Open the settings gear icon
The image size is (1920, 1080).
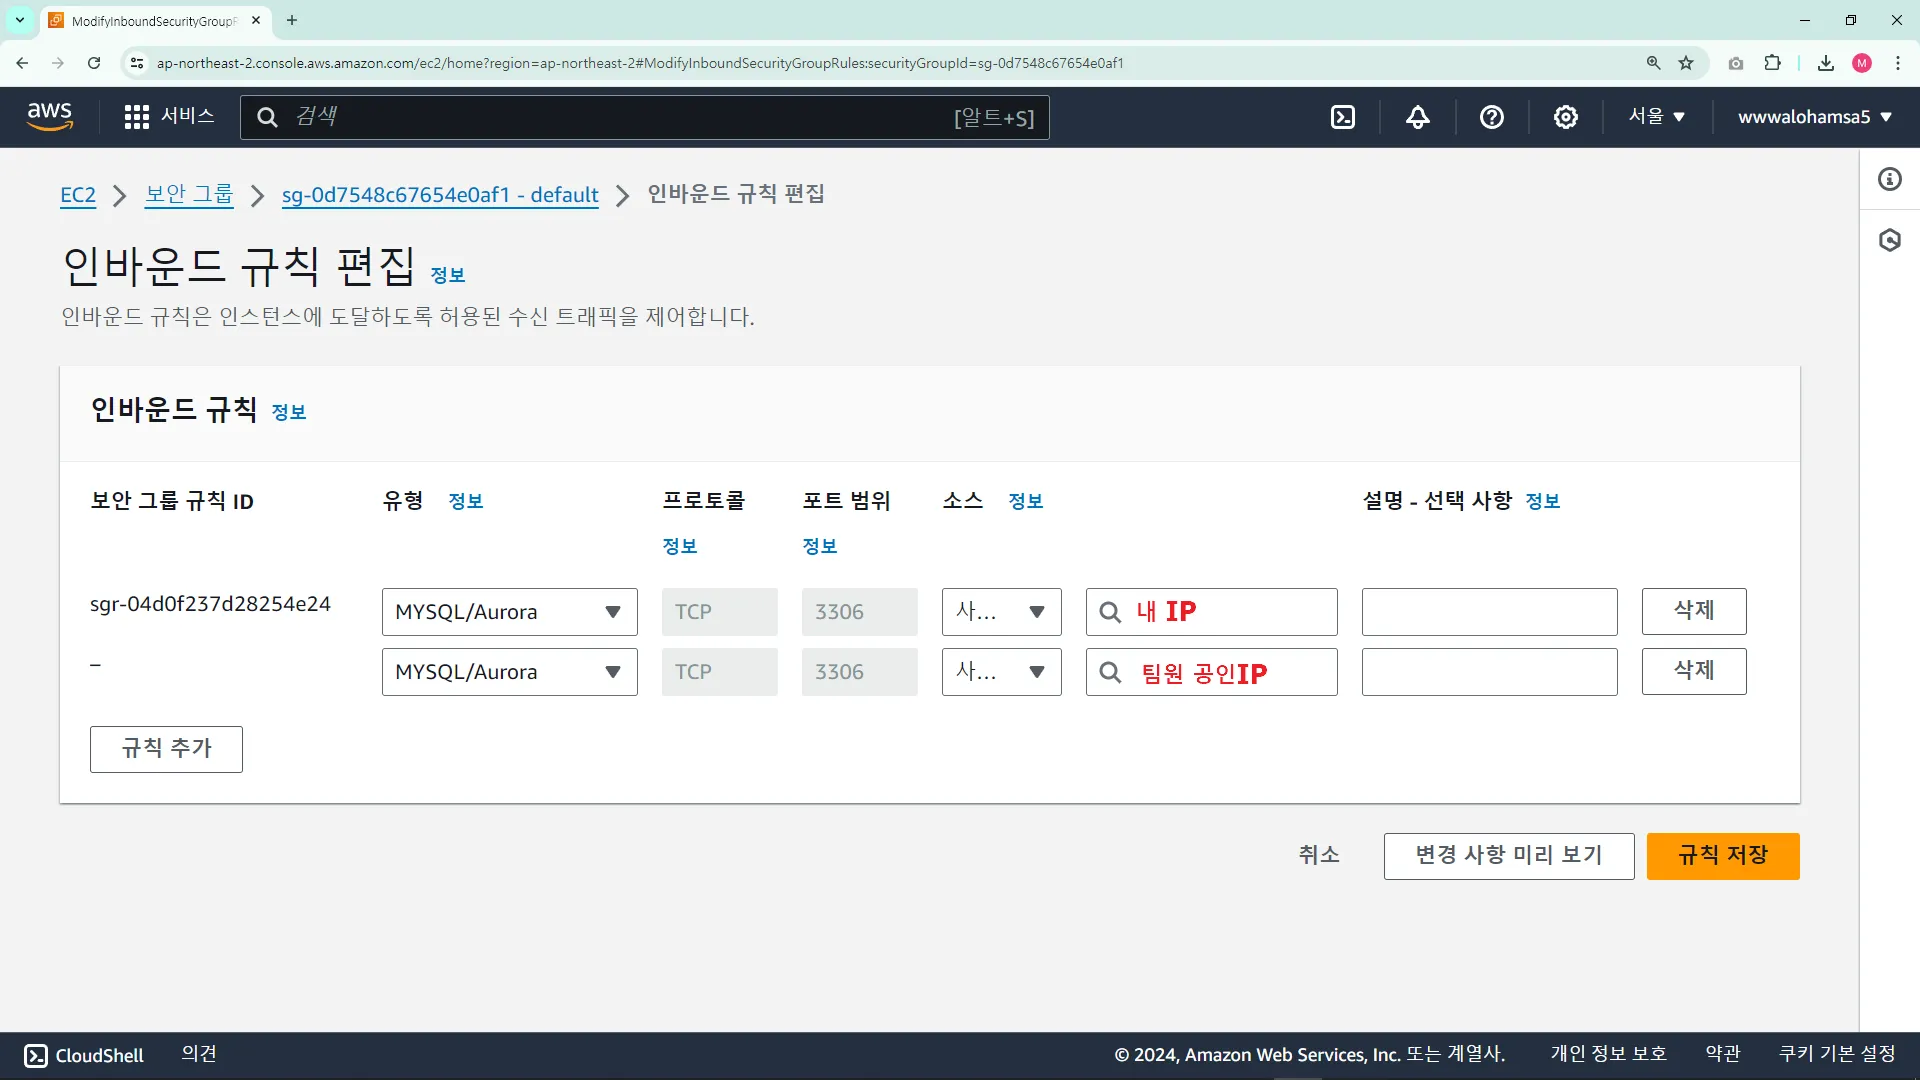click(x=1565, y=117)
